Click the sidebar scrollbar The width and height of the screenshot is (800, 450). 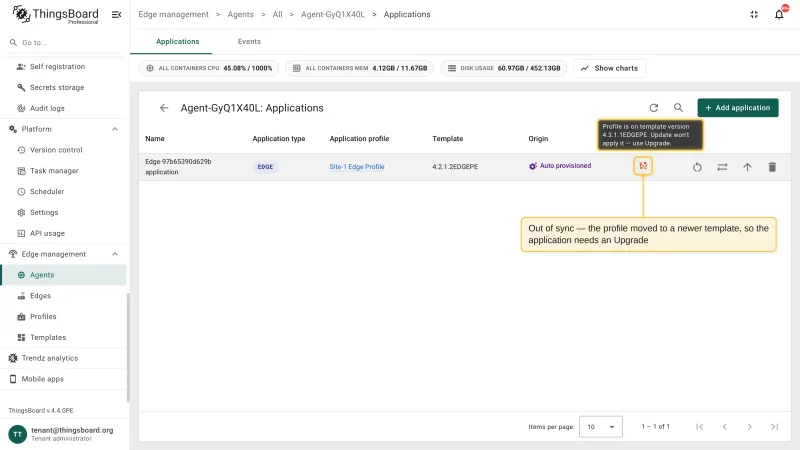pos(128,347)
